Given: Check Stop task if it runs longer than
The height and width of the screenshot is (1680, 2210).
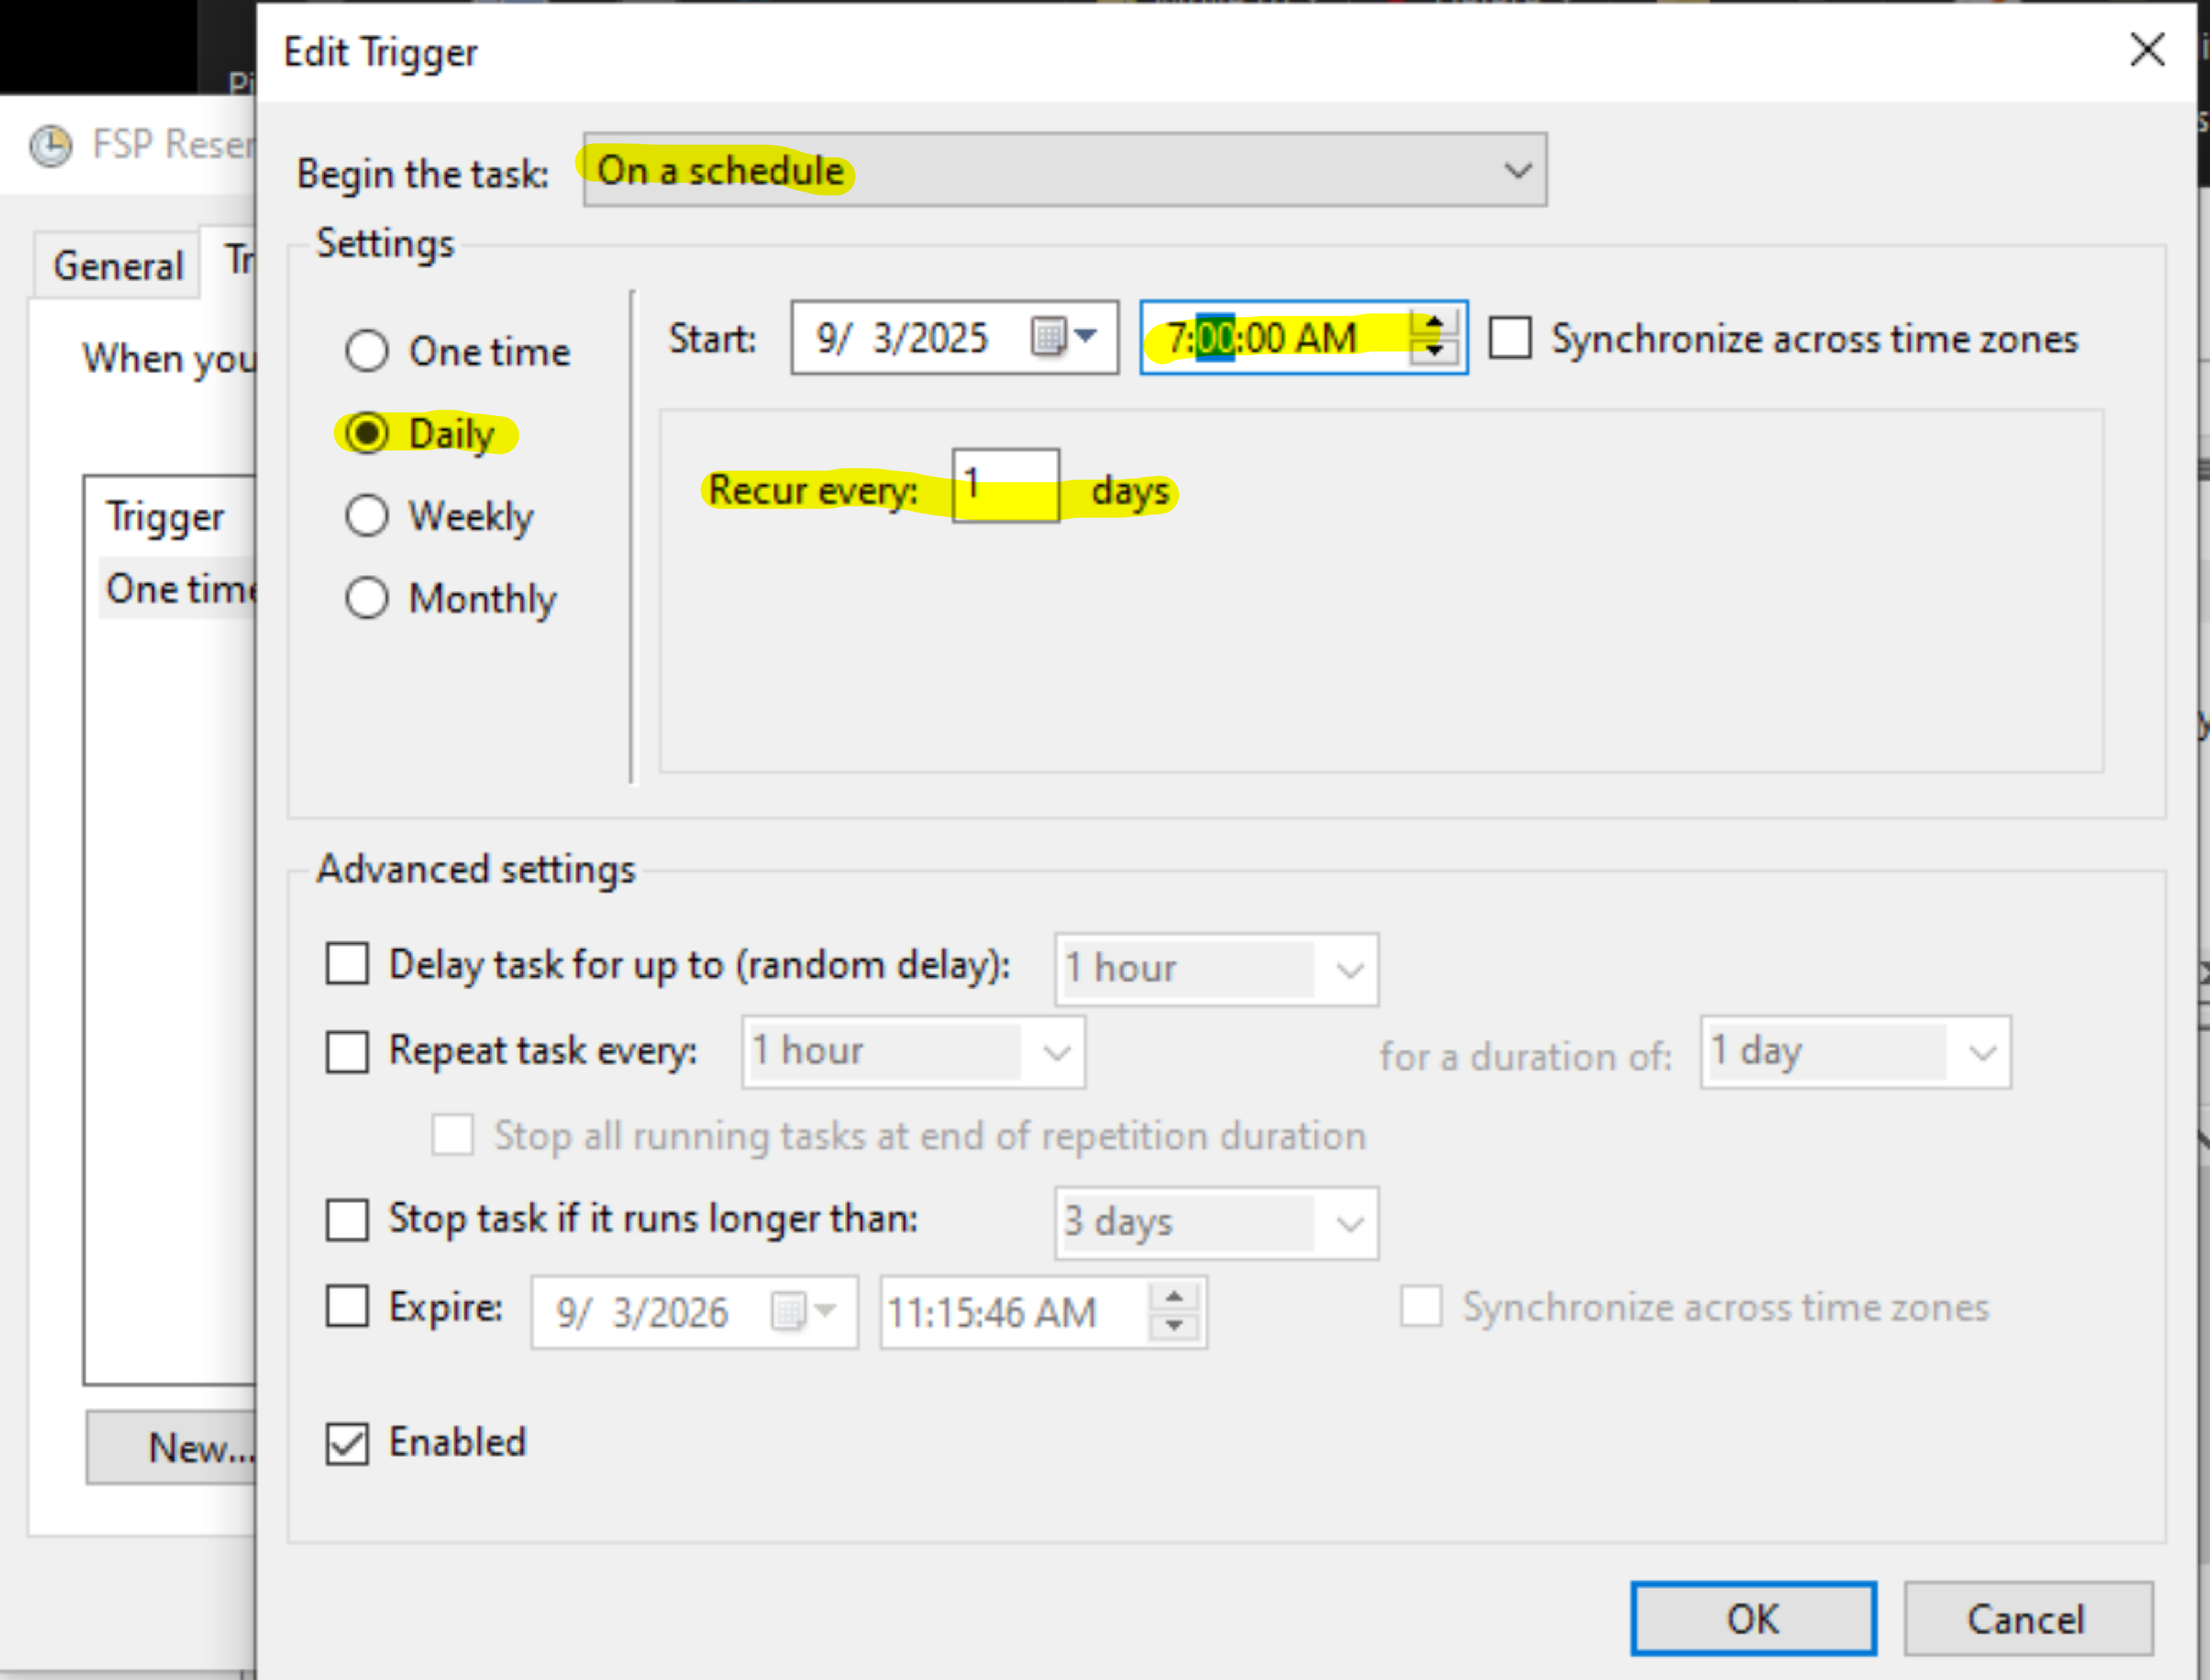Looking at the screenshot, I should point(347,1219).
